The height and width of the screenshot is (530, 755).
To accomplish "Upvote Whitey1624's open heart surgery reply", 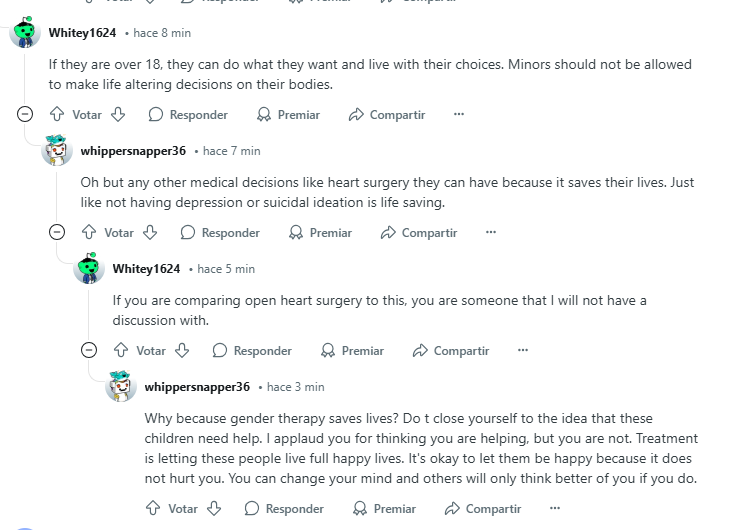I will [121, 350].
